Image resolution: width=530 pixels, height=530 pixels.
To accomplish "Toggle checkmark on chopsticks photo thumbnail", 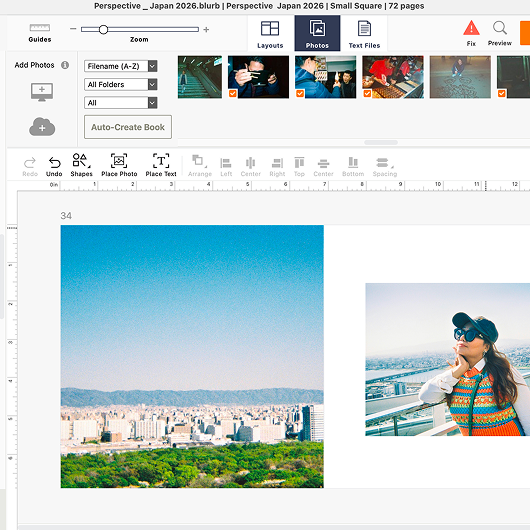I will [x=233, y=93].
